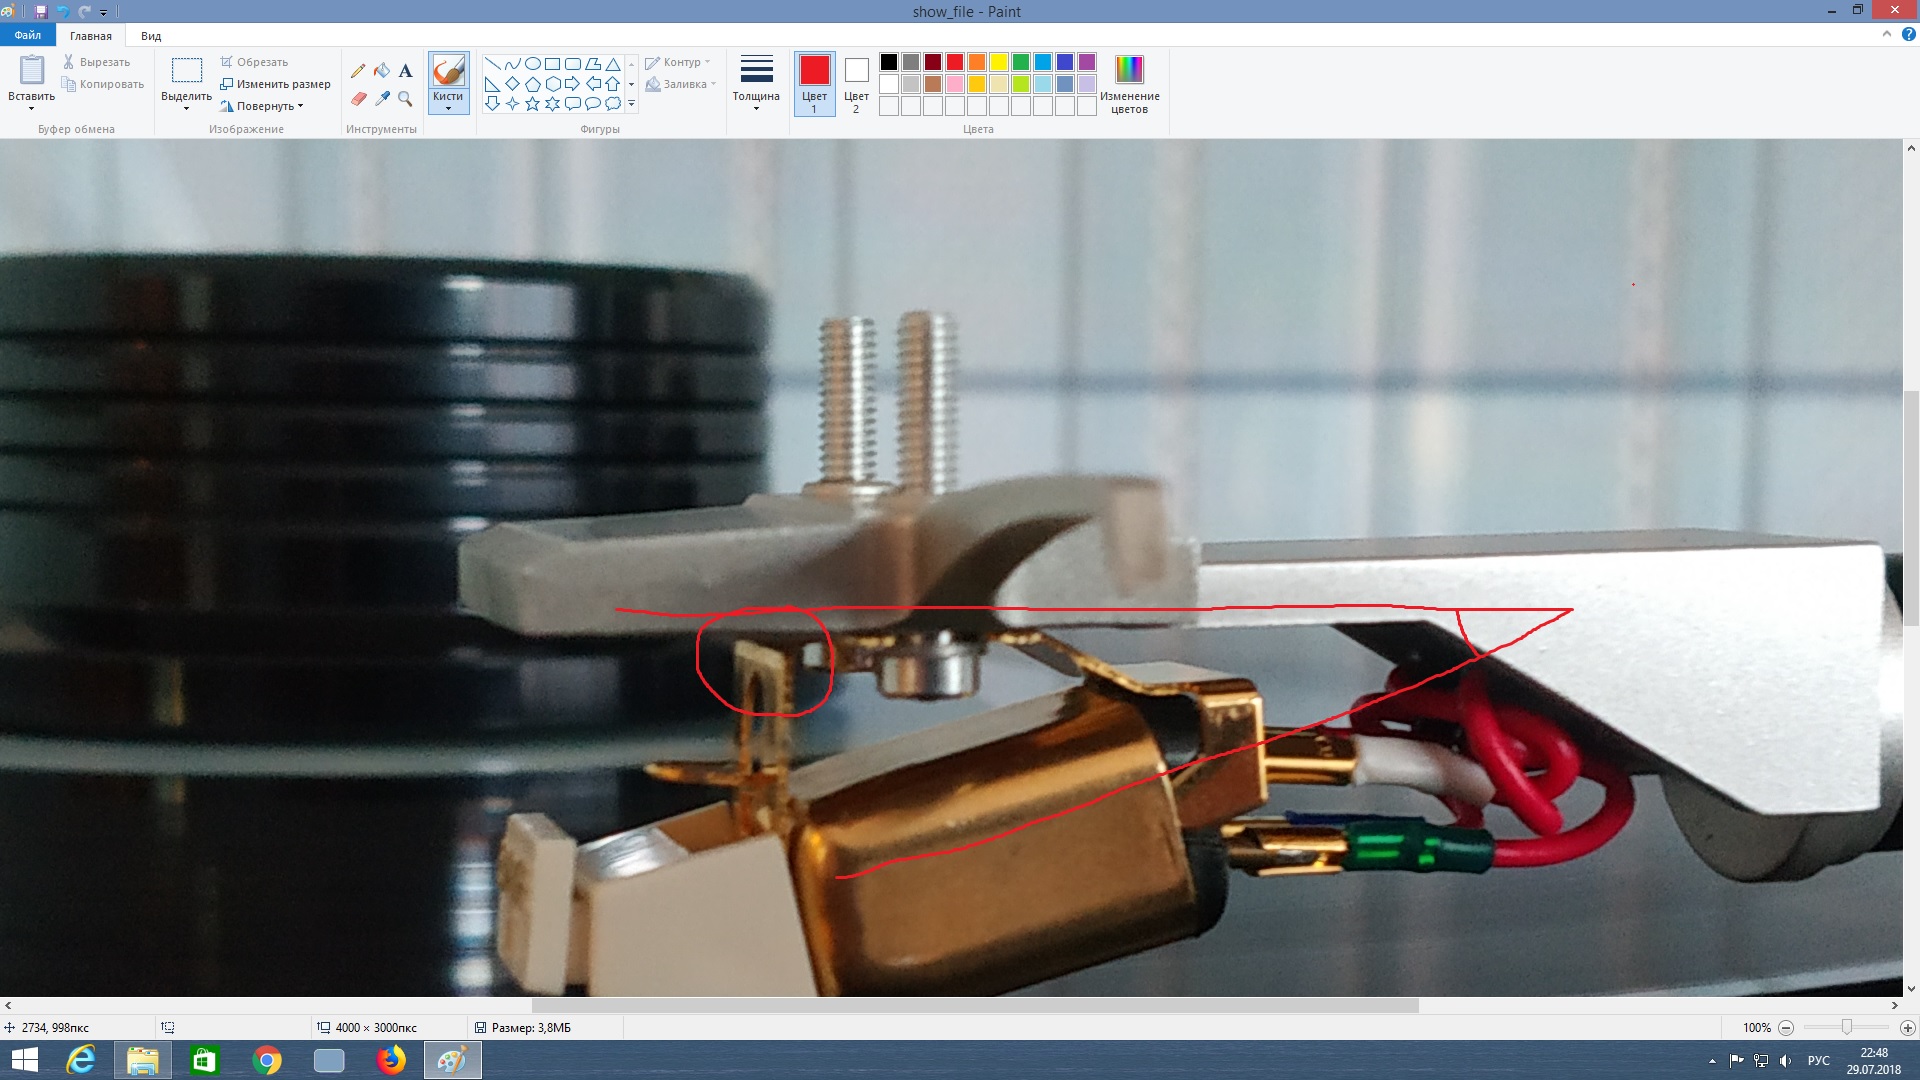Open the Edit colors dialog
This screenshot has height=1080, width=1920.
pos(1129,84)
